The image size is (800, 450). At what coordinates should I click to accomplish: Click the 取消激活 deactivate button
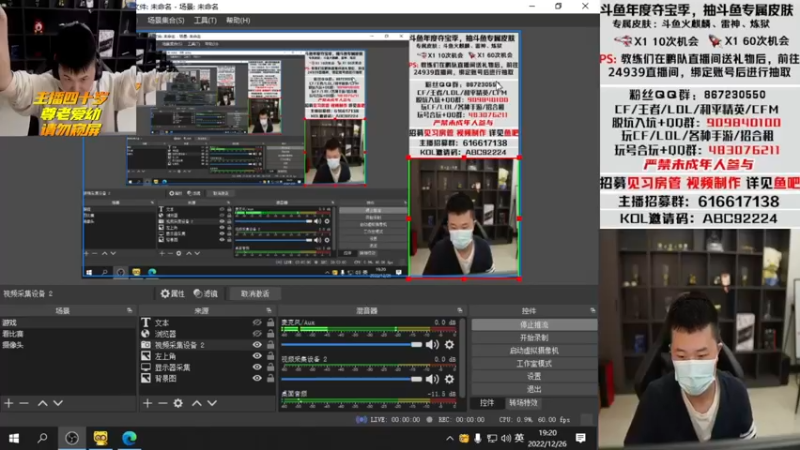click(255, 293)
